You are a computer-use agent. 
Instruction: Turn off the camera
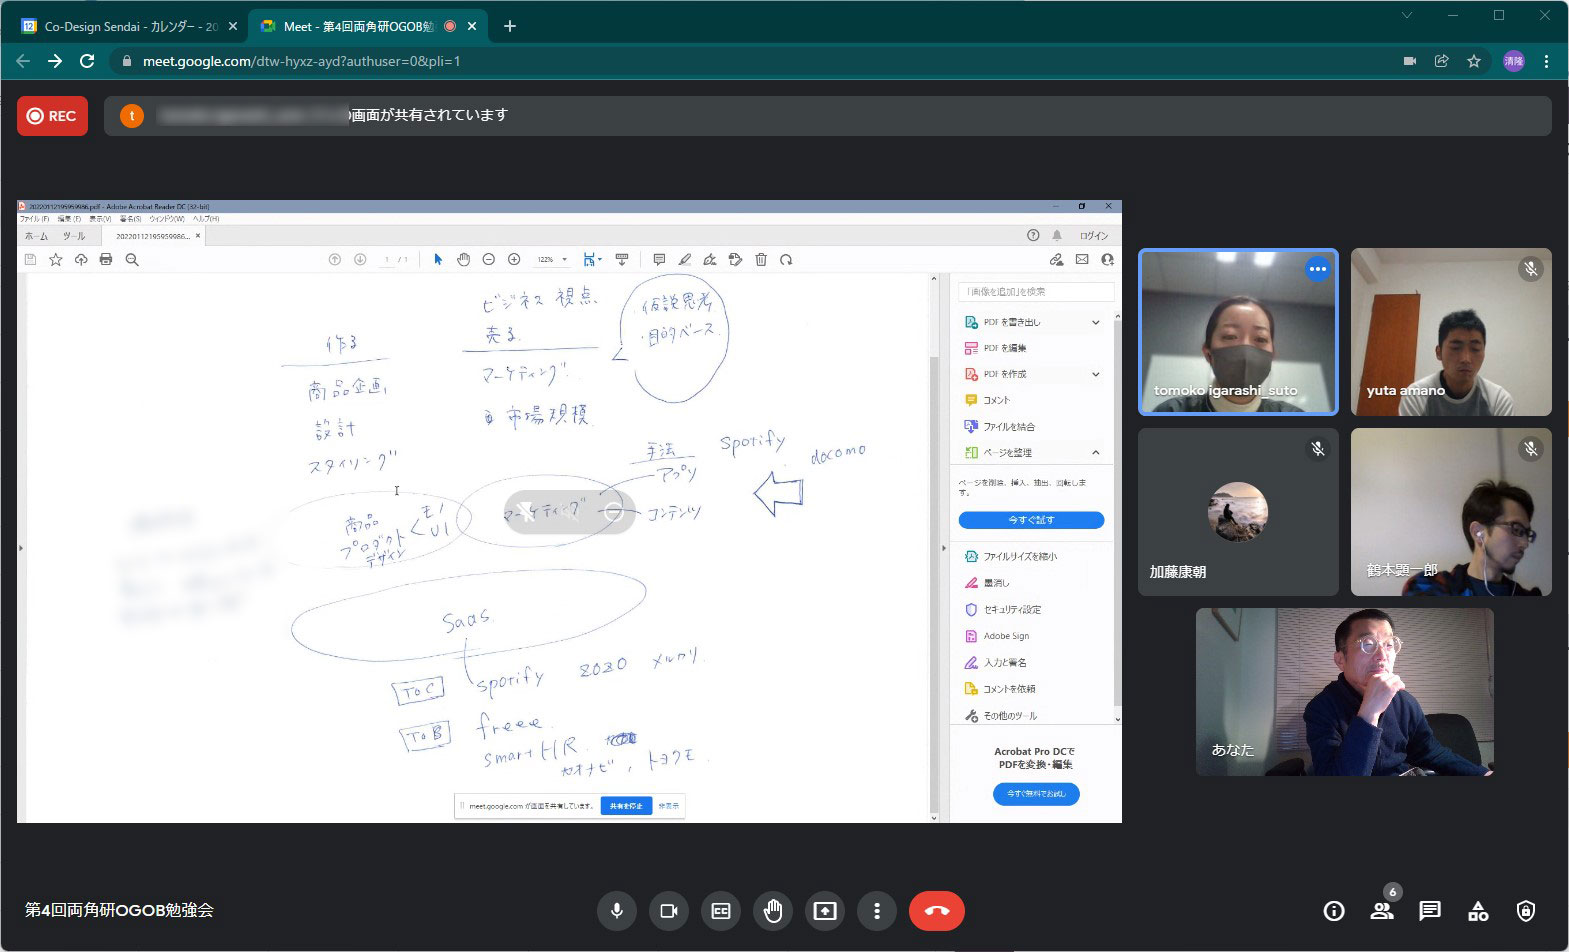pos(669,911)
